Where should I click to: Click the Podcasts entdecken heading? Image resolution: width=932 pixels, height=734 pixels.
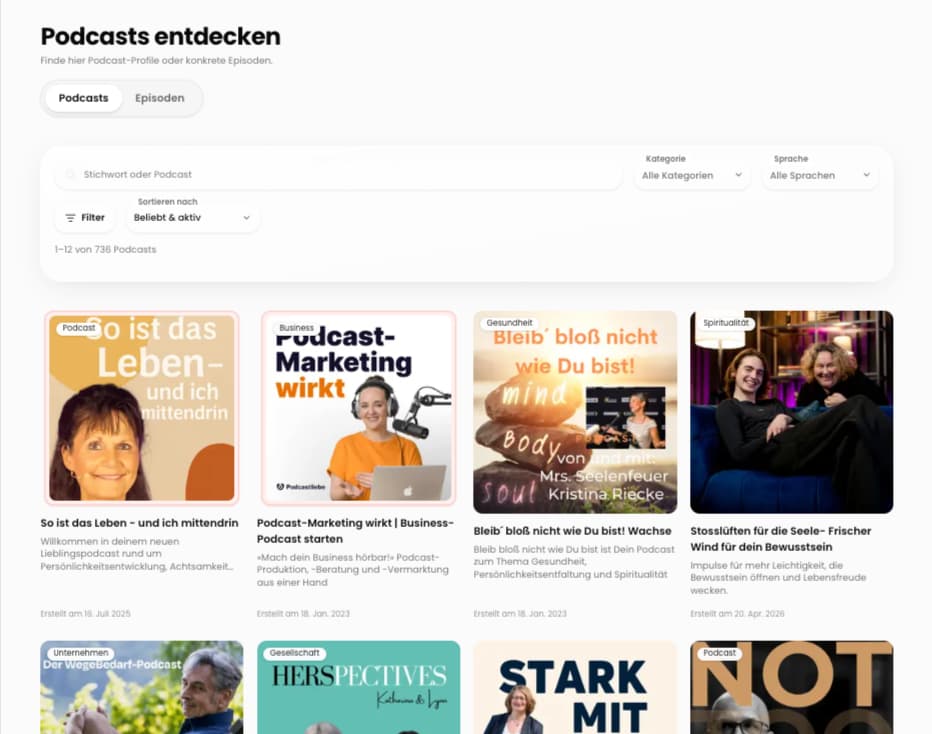(x=160, y=36)
